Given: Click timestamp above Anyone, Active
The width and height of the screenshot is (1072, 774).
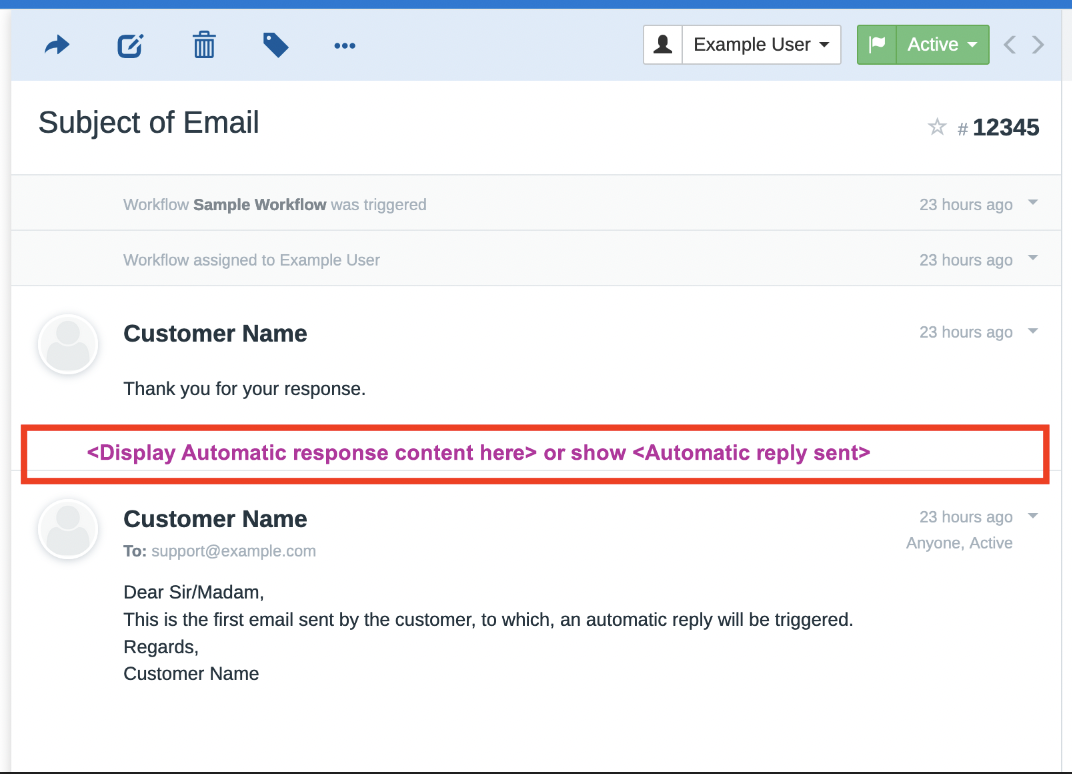Looking at the screenshot, I should pyautogui.click(x=965, y=517).
